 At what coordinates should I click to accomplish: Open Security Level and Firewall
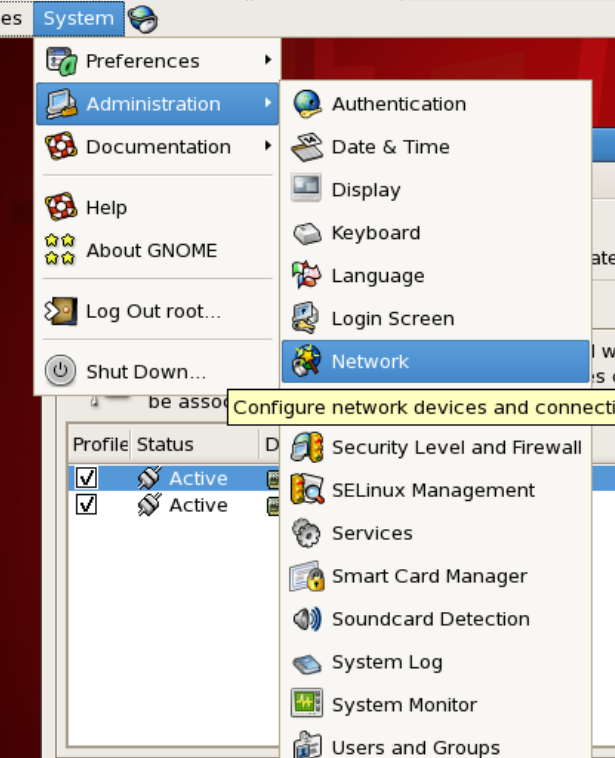436,447
